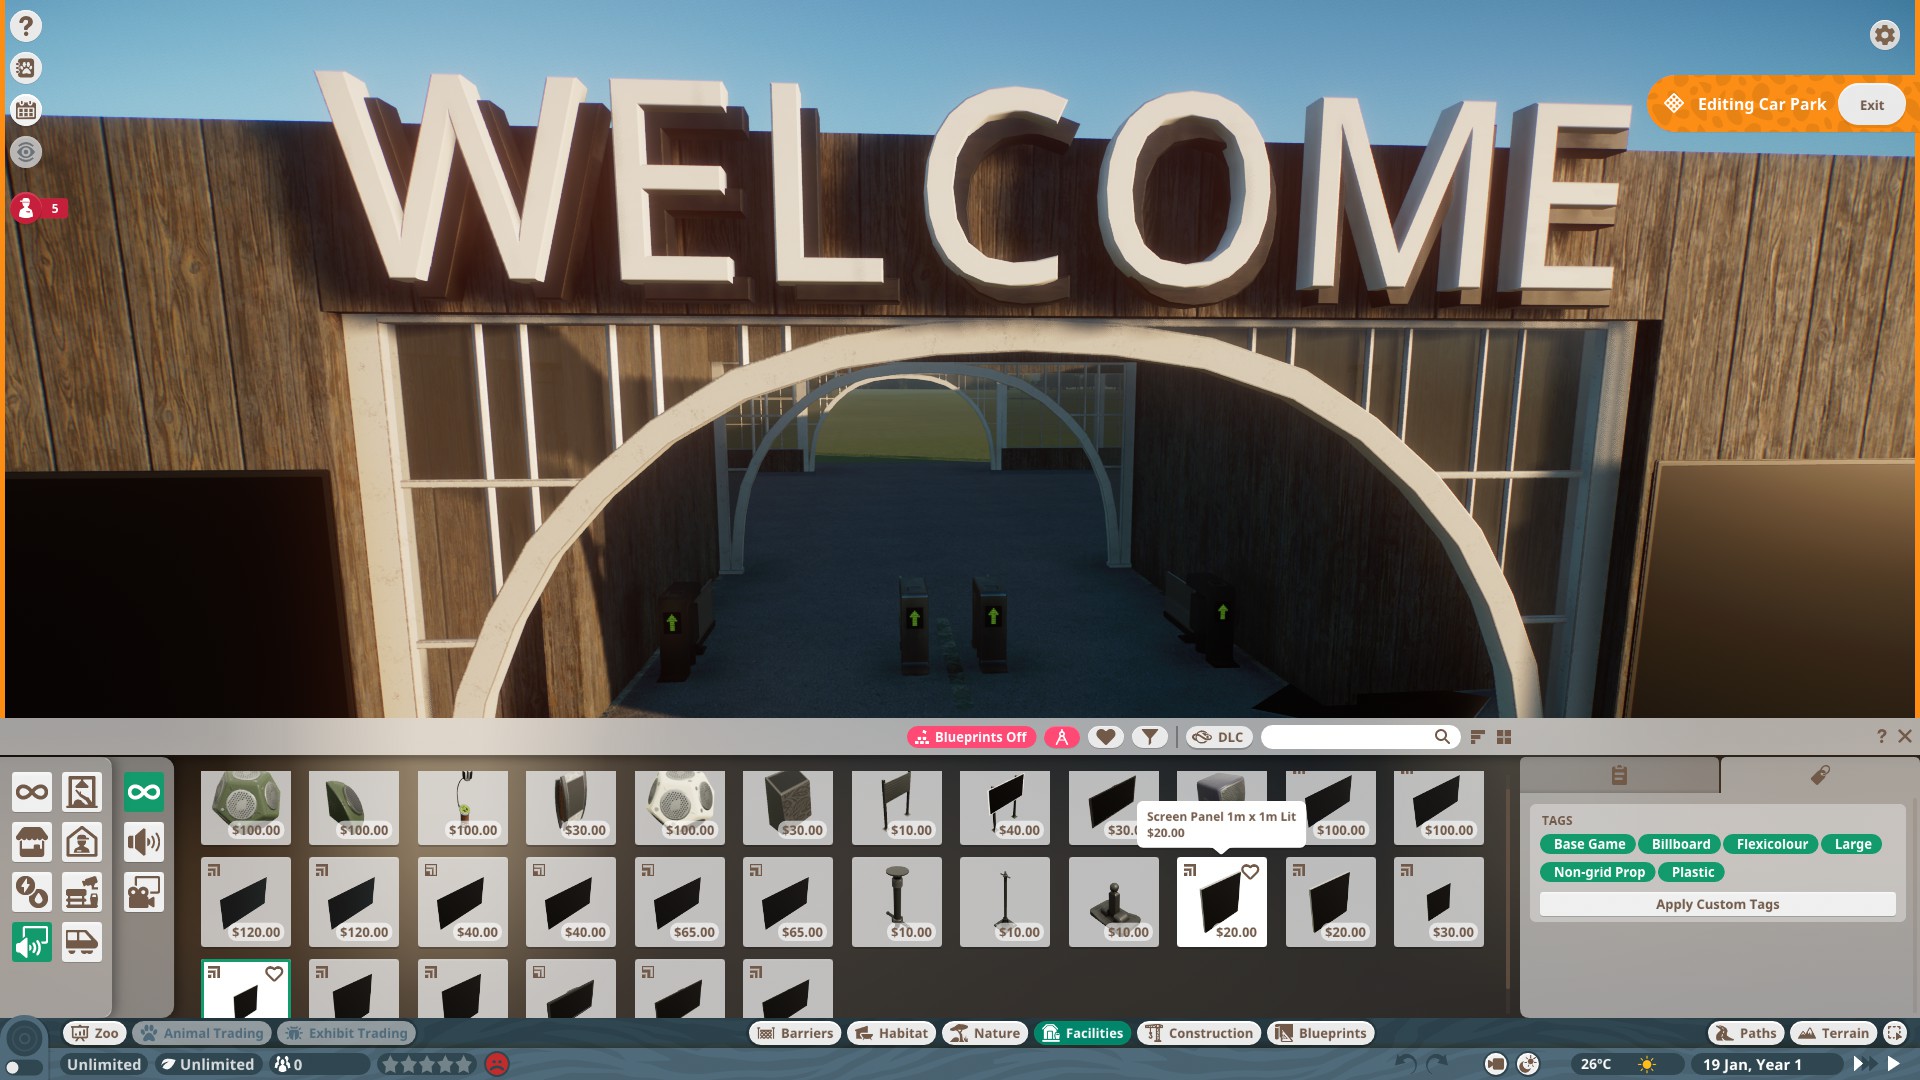Open the sort order options icon
Screen dimensions: 1920x1080
pyautogui.click(x=1477, y=737)
